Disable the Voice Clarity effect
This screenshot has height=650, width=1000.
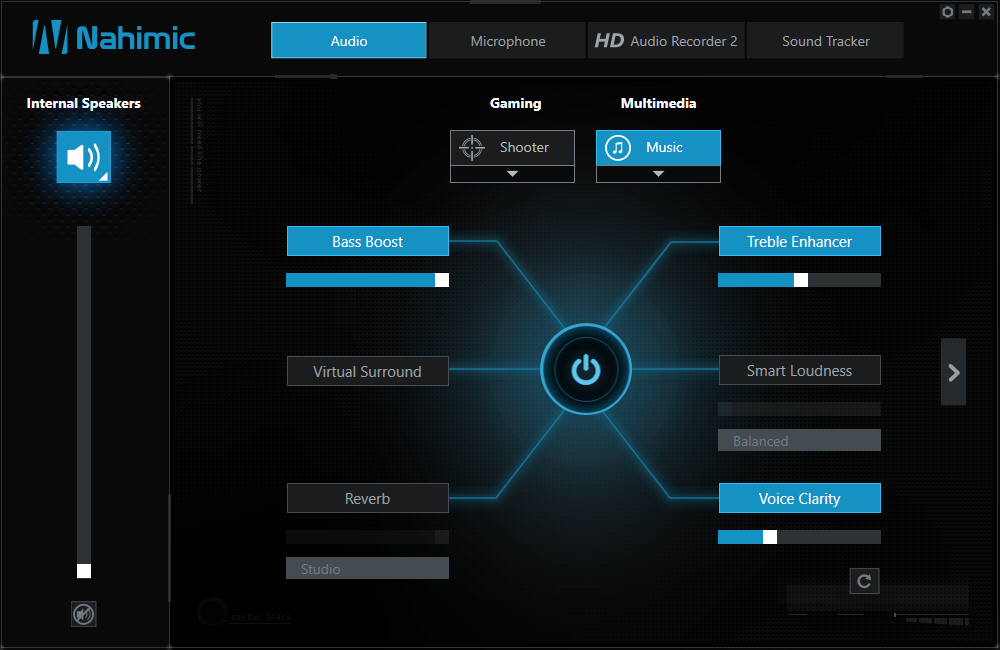tap(800, 498)
